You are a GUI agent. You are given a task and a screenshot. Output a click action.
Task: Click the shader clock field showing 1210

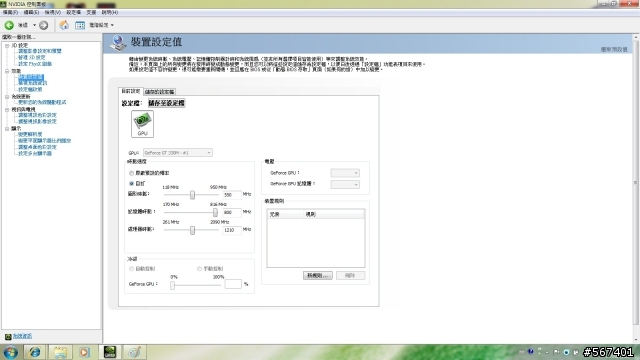coord(232,230)
